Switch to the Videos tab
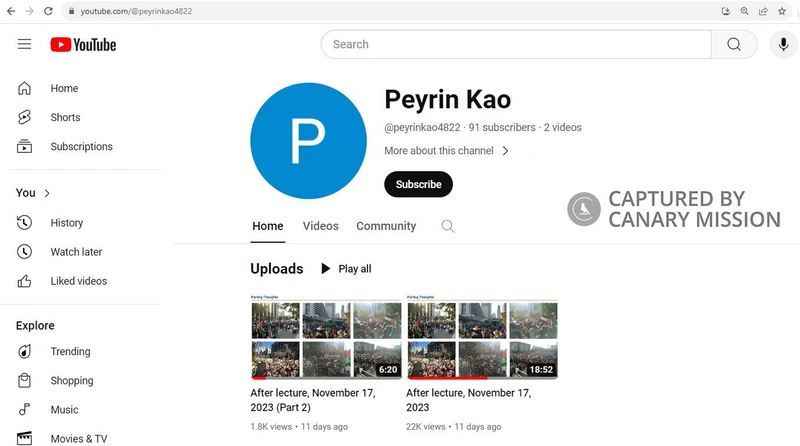 click(x=320, y=226)
